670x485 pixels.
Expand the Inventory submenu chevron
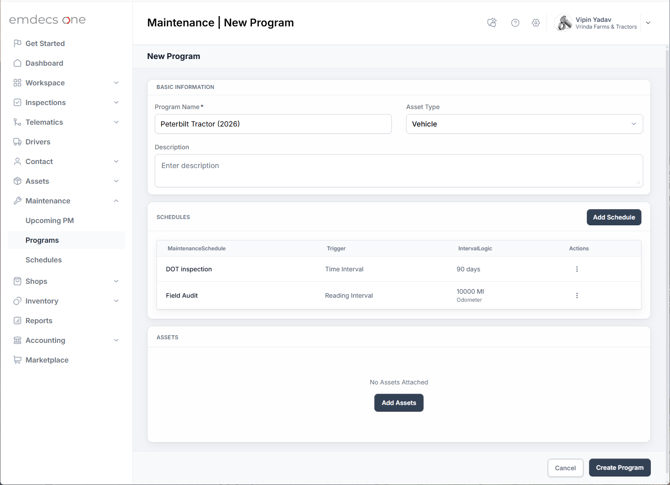pyautogui.click(x=116, y=301)
